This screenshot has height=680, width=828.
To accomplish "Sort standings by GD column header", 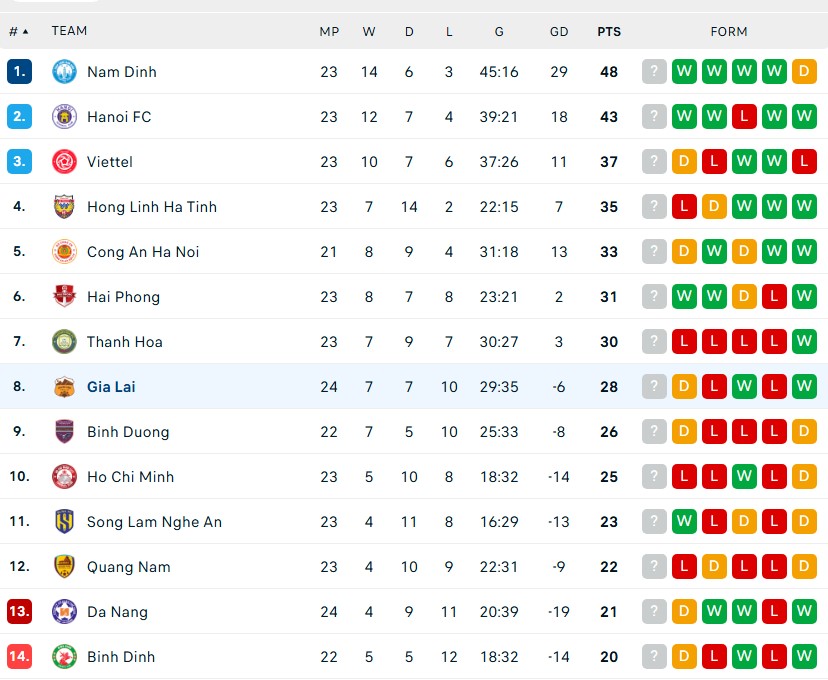I will pyautogui.click(x=559, y=32).
